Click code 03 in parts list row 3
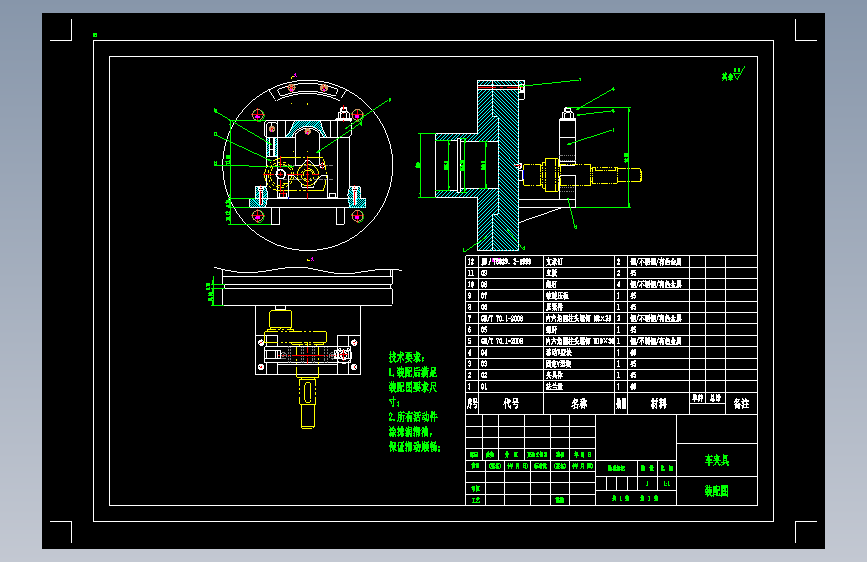This screenshot has height=562, width=867. 484,364
